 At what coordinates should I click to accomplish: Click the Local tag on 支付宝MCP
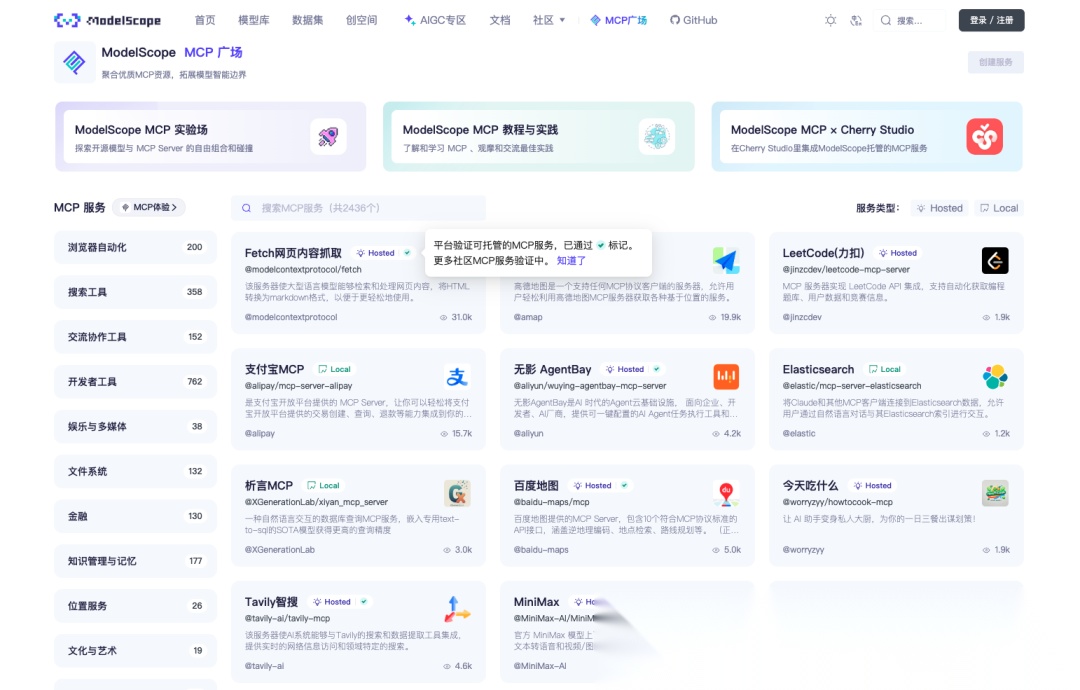pyautogui.click(x=335, y=369)
